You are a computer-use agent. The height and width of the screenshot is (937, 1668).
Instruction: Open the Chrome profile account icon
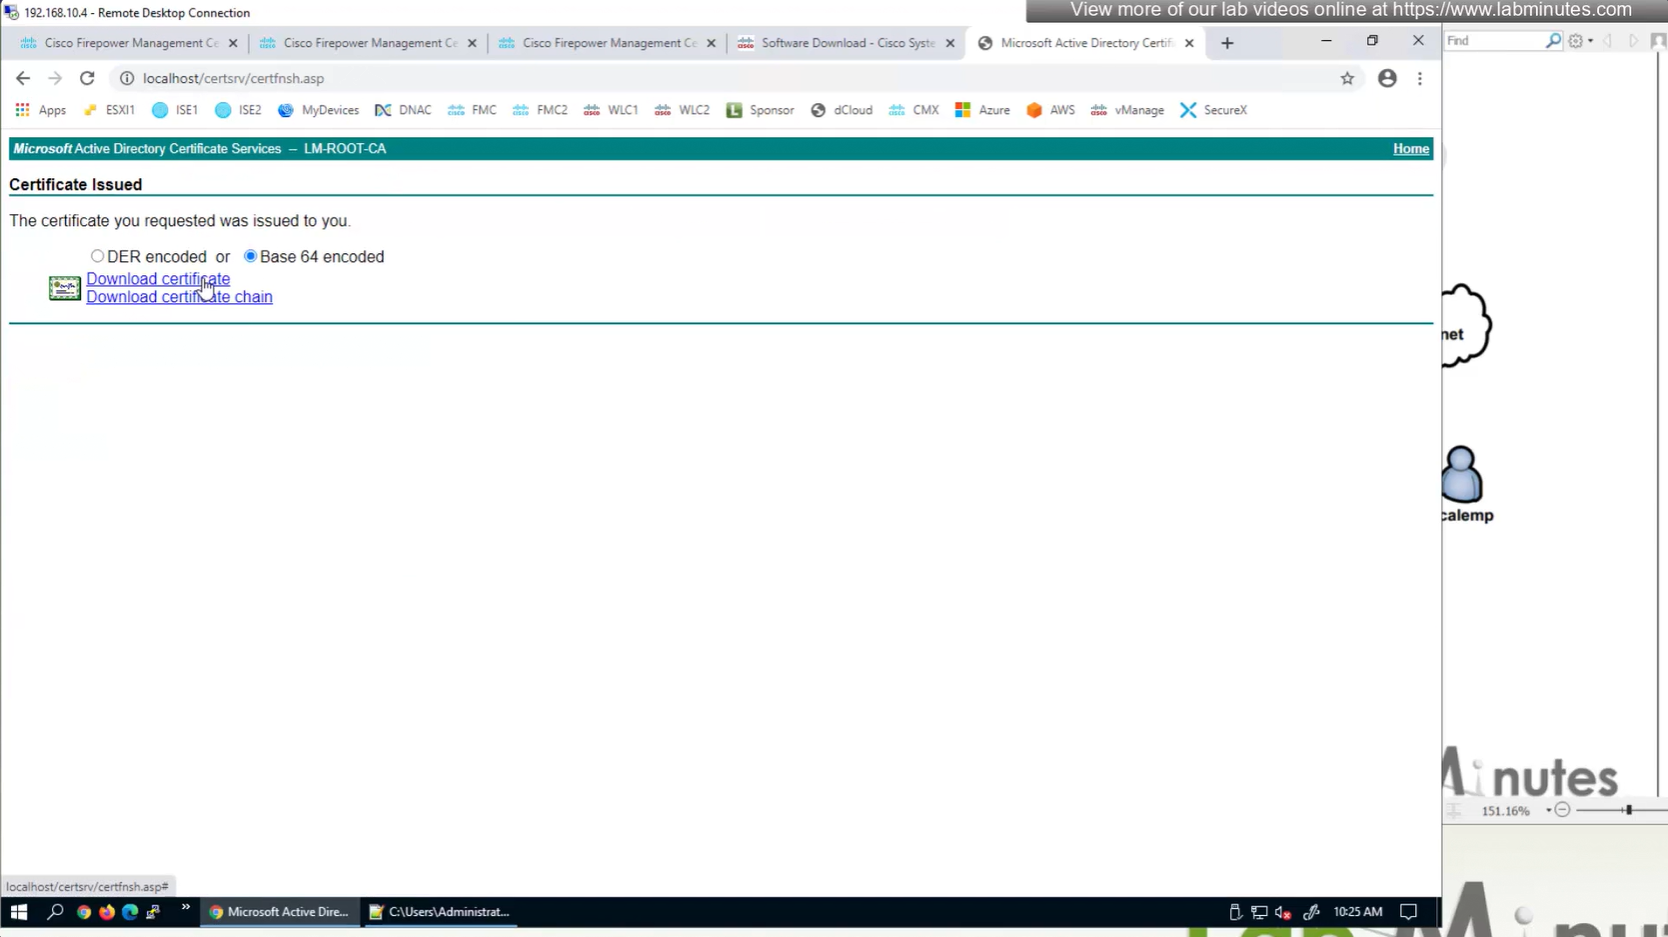(1387, 78)
